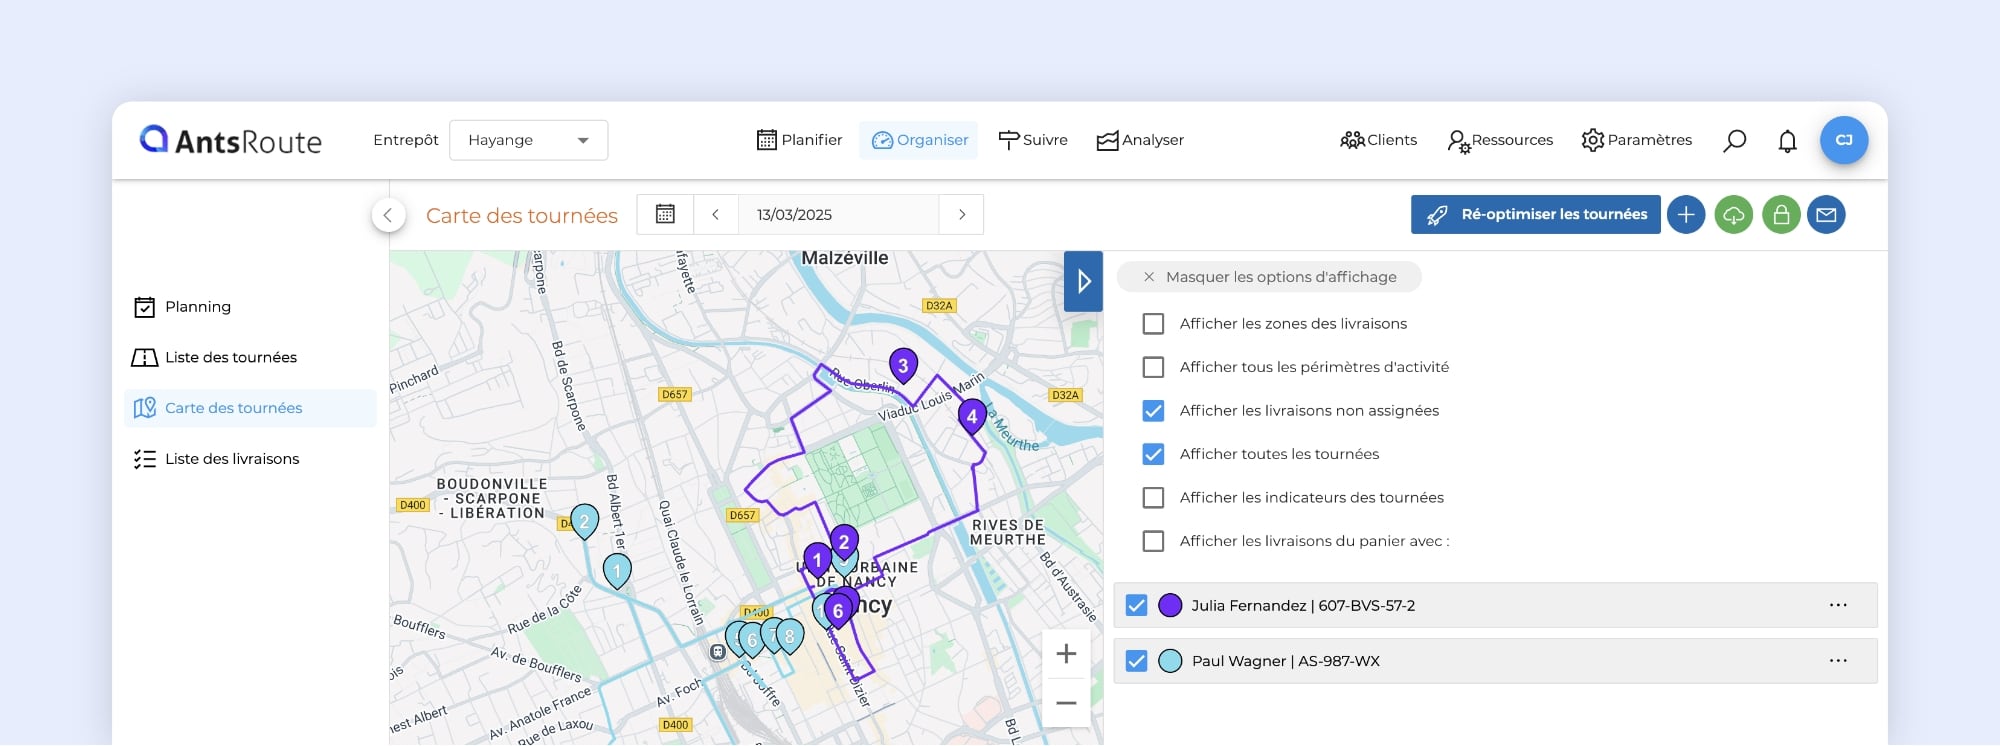This screenshot has width=2000, height=746.
Task: Collapse the right panel with blue arrow
Action: (x=1083, y=282)
